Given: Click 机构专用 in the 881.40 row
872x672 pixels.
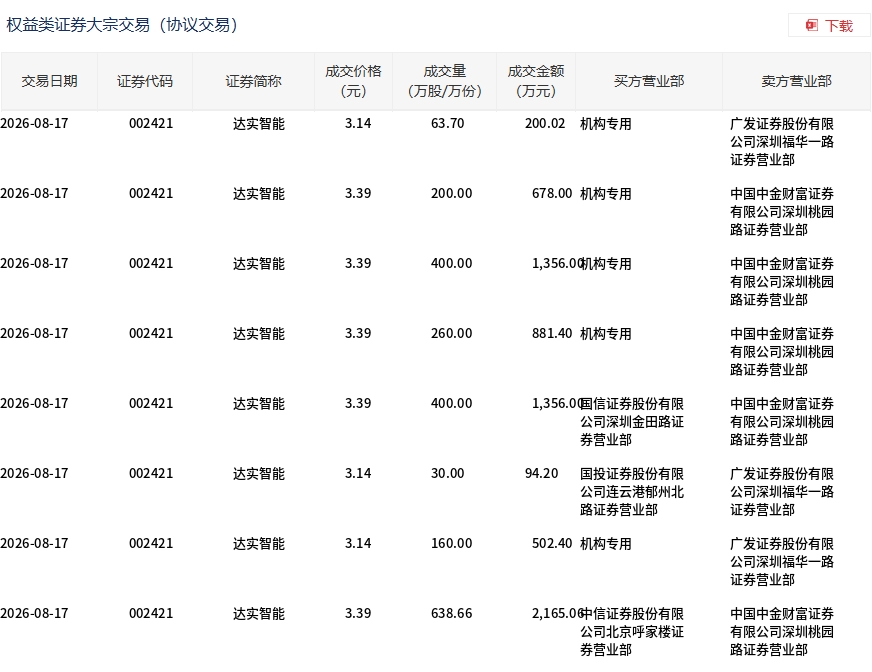Looking at the screenshot, I should 606,334.
